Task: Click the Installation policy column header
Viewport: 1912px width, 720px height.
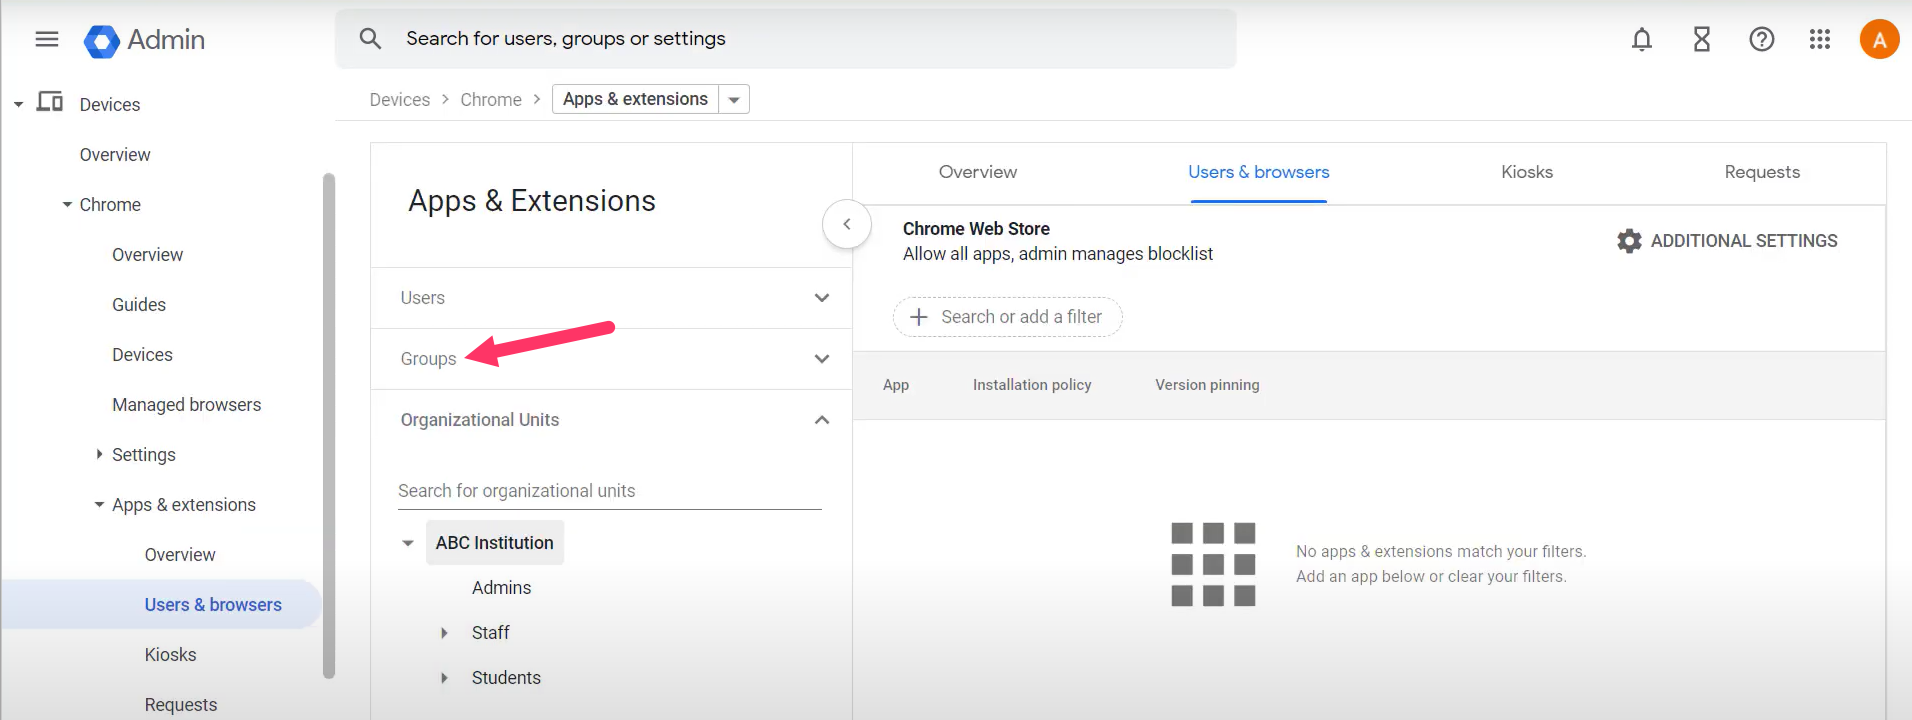Action: [x=1032, y=385]
